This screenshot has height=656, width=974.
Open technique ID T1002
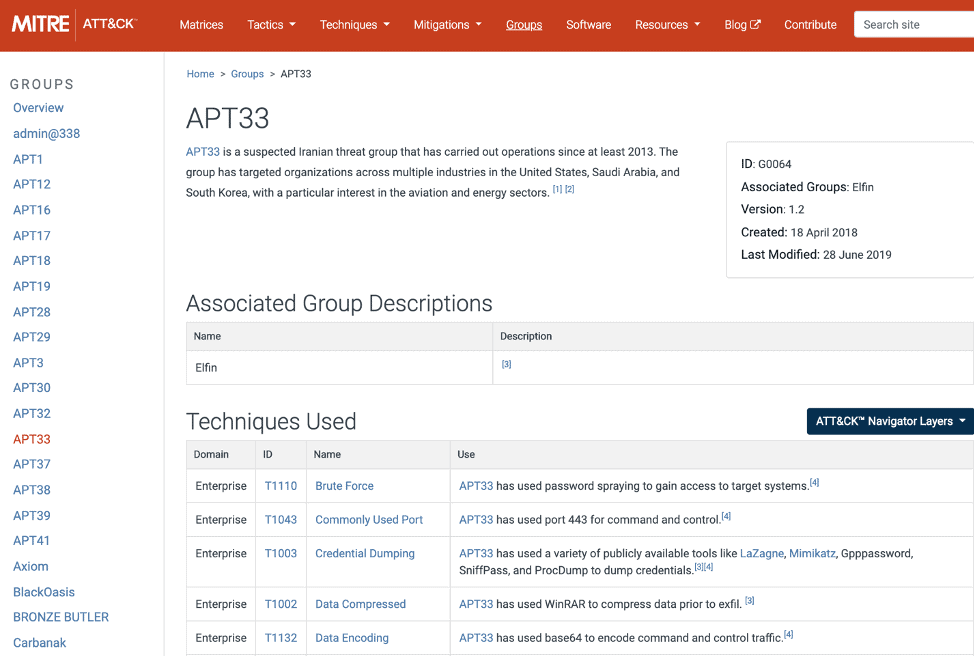click(x=281, y=604)
